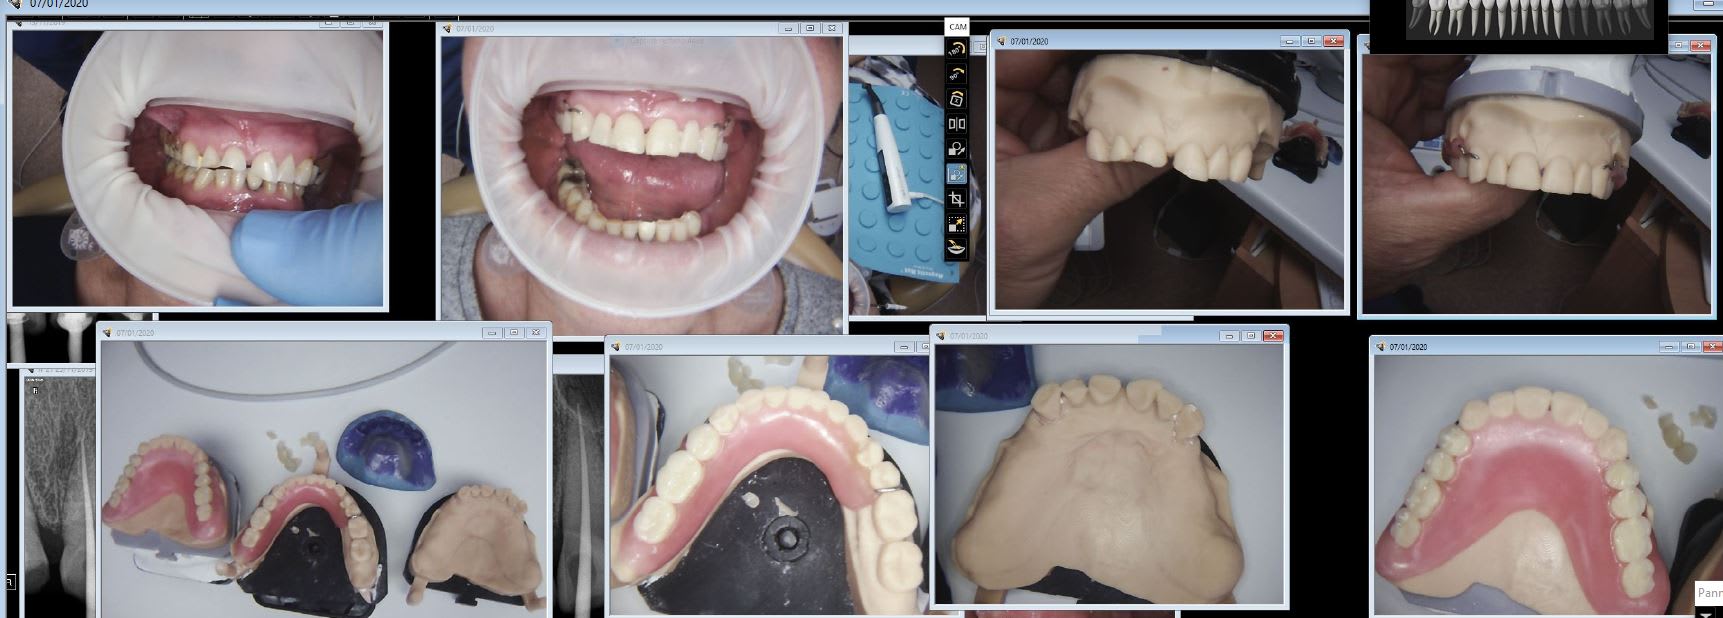Click the Pann panel label
The image size is (1723, 618).
pos(1708,593)
